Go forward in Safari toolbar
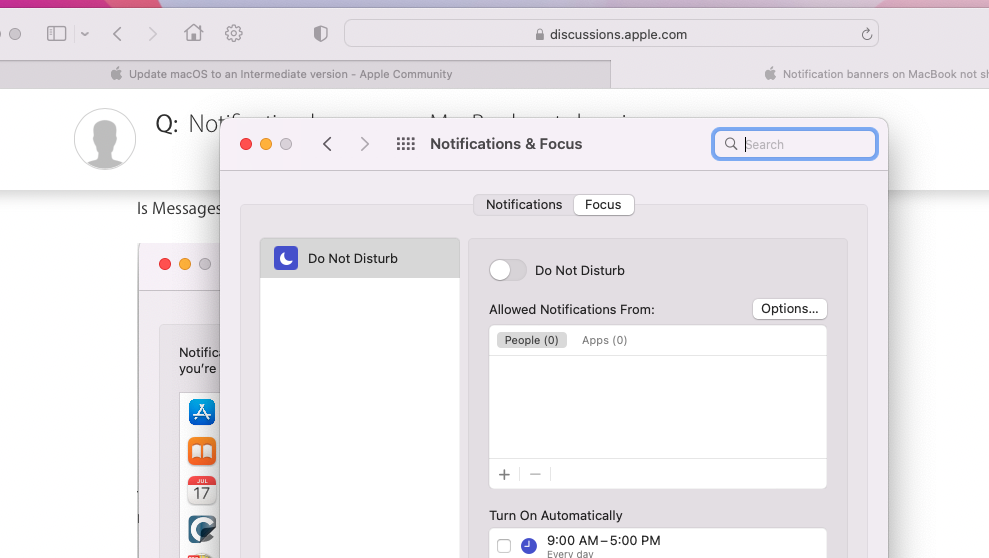Viewport: 989px width, 558px height. point(152,34)
